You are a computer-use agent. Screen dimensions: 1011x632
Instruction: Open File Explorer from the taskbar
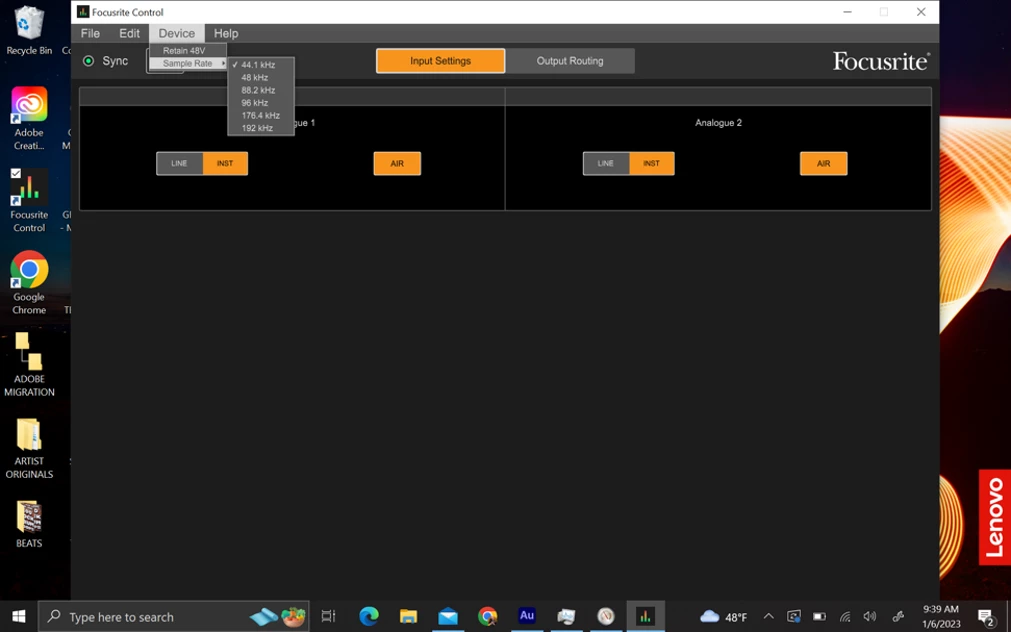[x=408, y=617]
